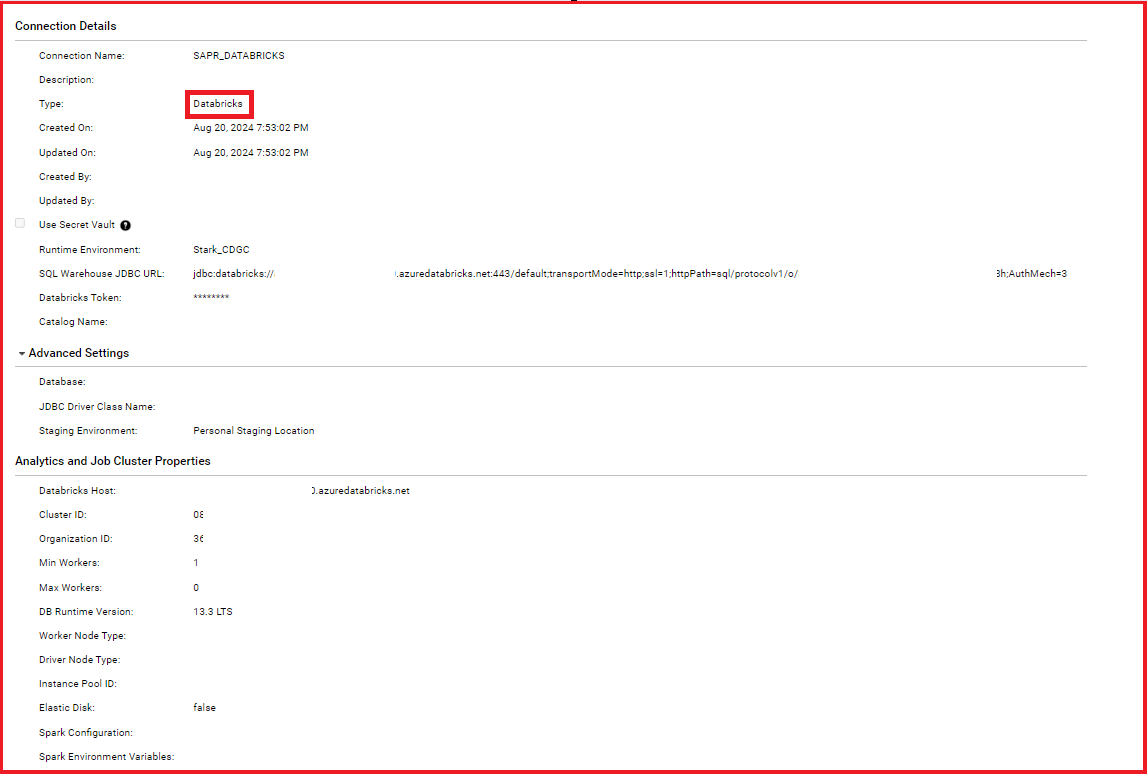
Task: Click the Connection Details heading
Action: pyautogui.click(x=66, y=26)
